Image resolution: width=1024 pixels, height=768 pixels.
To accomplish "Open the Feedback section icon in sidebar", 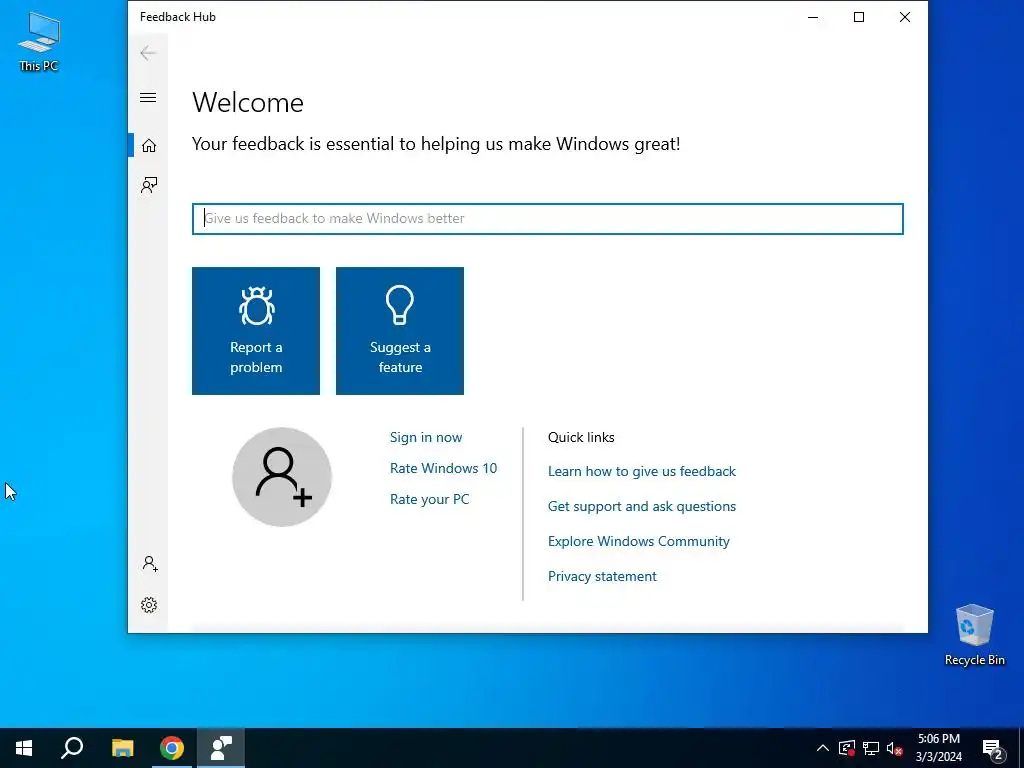I will 149,185.
